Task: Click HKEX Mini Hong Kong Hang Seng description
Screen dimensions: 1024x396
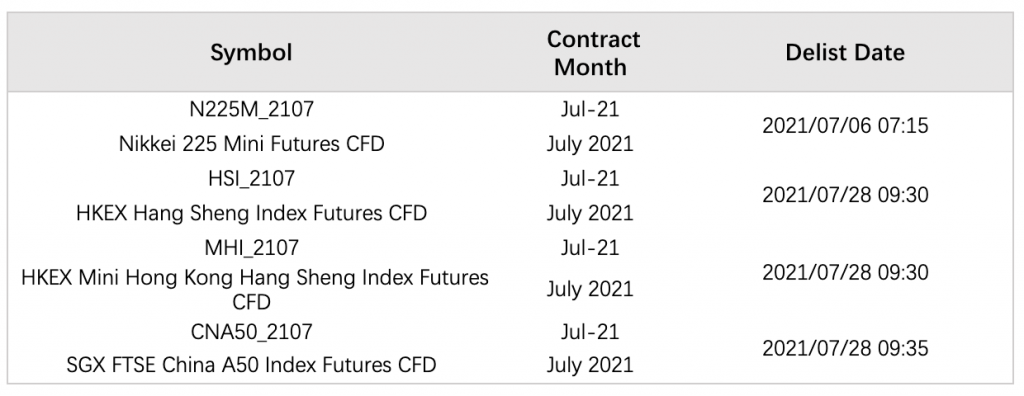Action: click(255, 289)
